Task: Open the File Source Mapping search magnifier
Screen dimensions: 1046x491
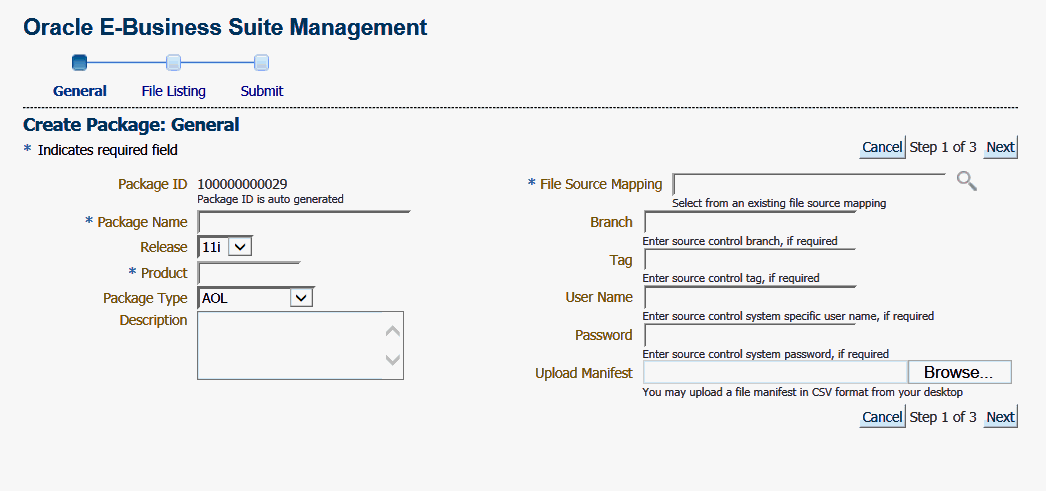Action: tap(967, 181)
